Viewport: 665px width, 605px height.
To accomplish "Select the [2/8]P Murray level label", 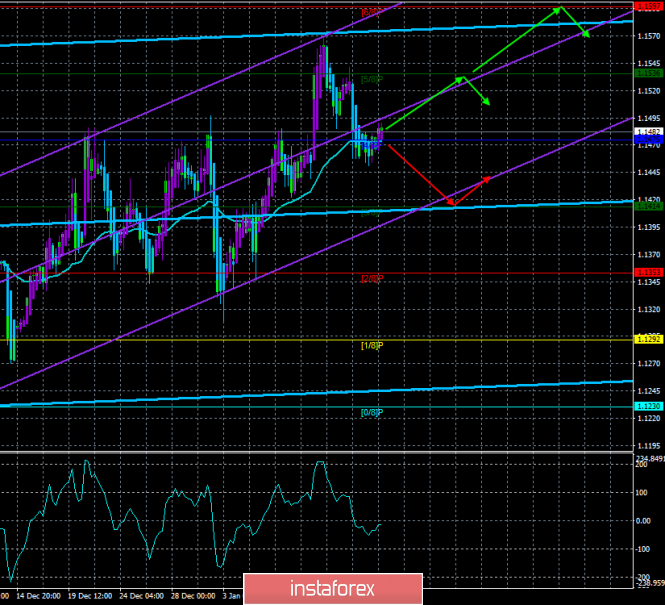I will 371,278.
